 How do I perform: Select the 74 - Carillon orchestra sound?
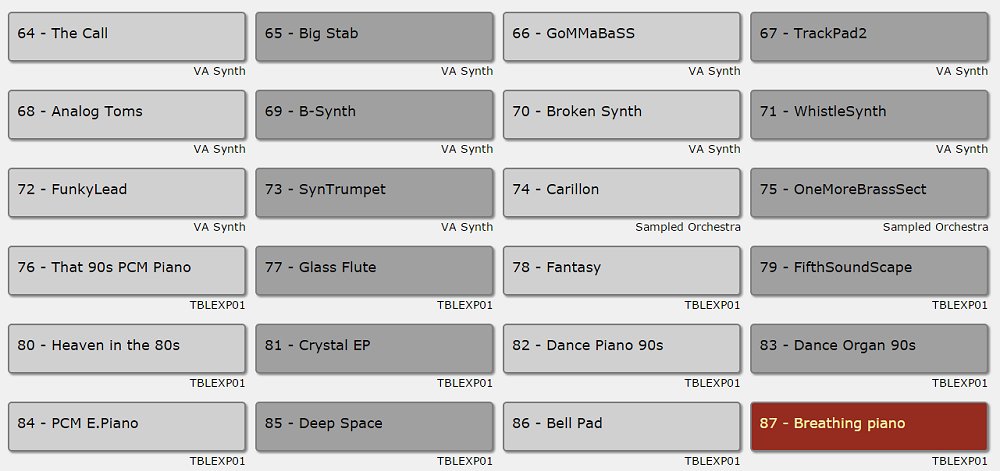pos(622,192)
